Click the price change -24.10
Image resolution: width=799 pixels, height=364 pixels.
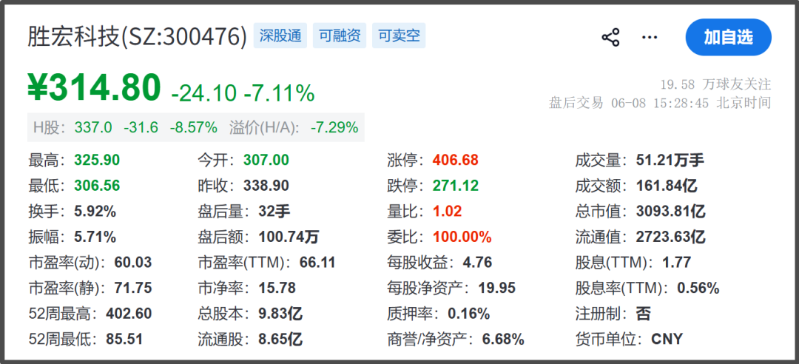tap(204, 93)
